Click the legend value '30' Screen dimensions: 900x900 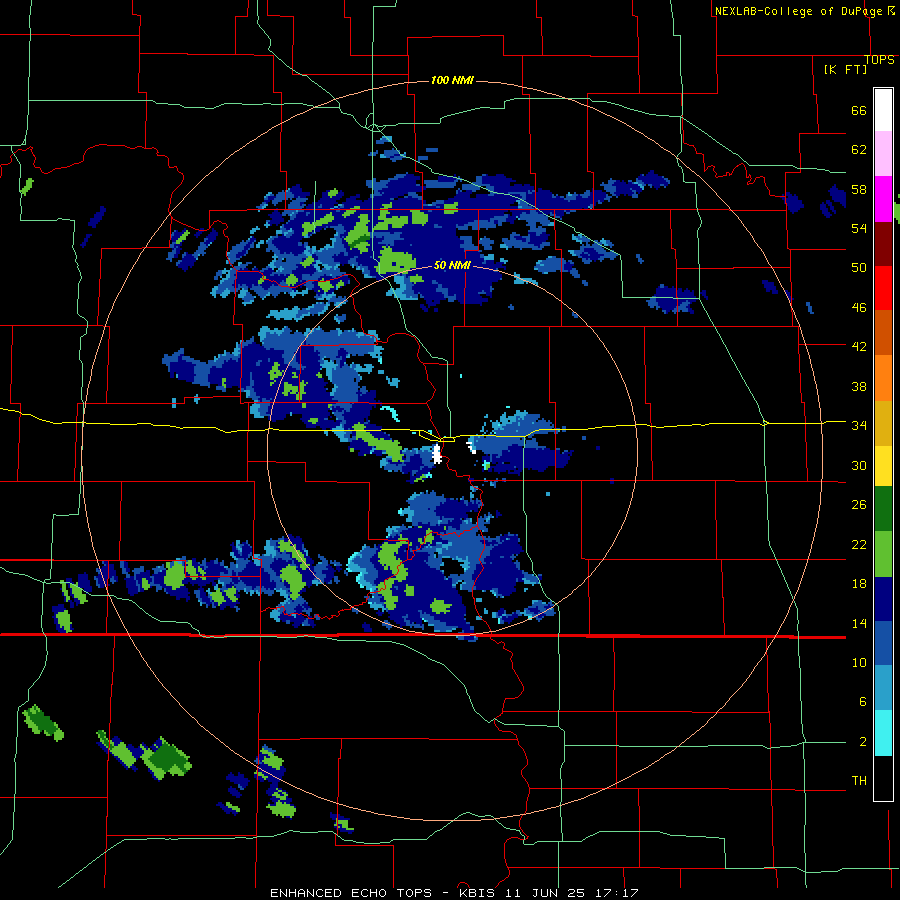[859, 465]
